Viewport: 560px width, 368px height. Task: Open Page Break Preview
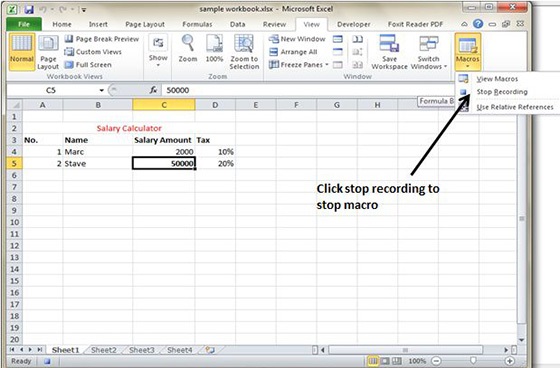(x=102, y=39)
